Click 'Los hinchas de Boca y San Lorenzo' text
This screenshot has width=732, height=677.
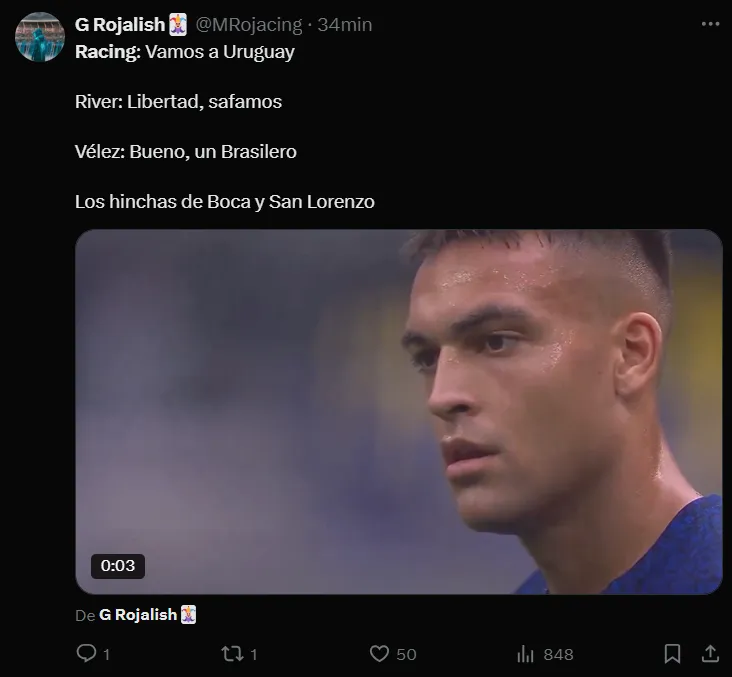[224, 202]
